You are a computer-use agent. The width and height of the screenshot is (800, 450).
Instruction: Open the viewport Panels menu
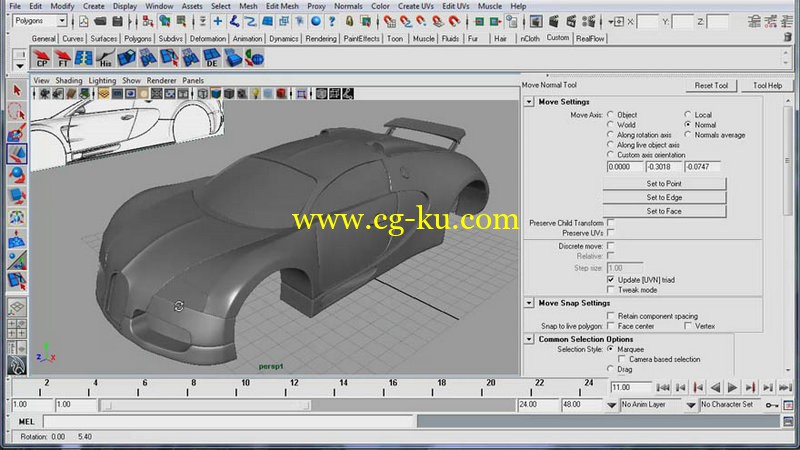coord(193,81)
